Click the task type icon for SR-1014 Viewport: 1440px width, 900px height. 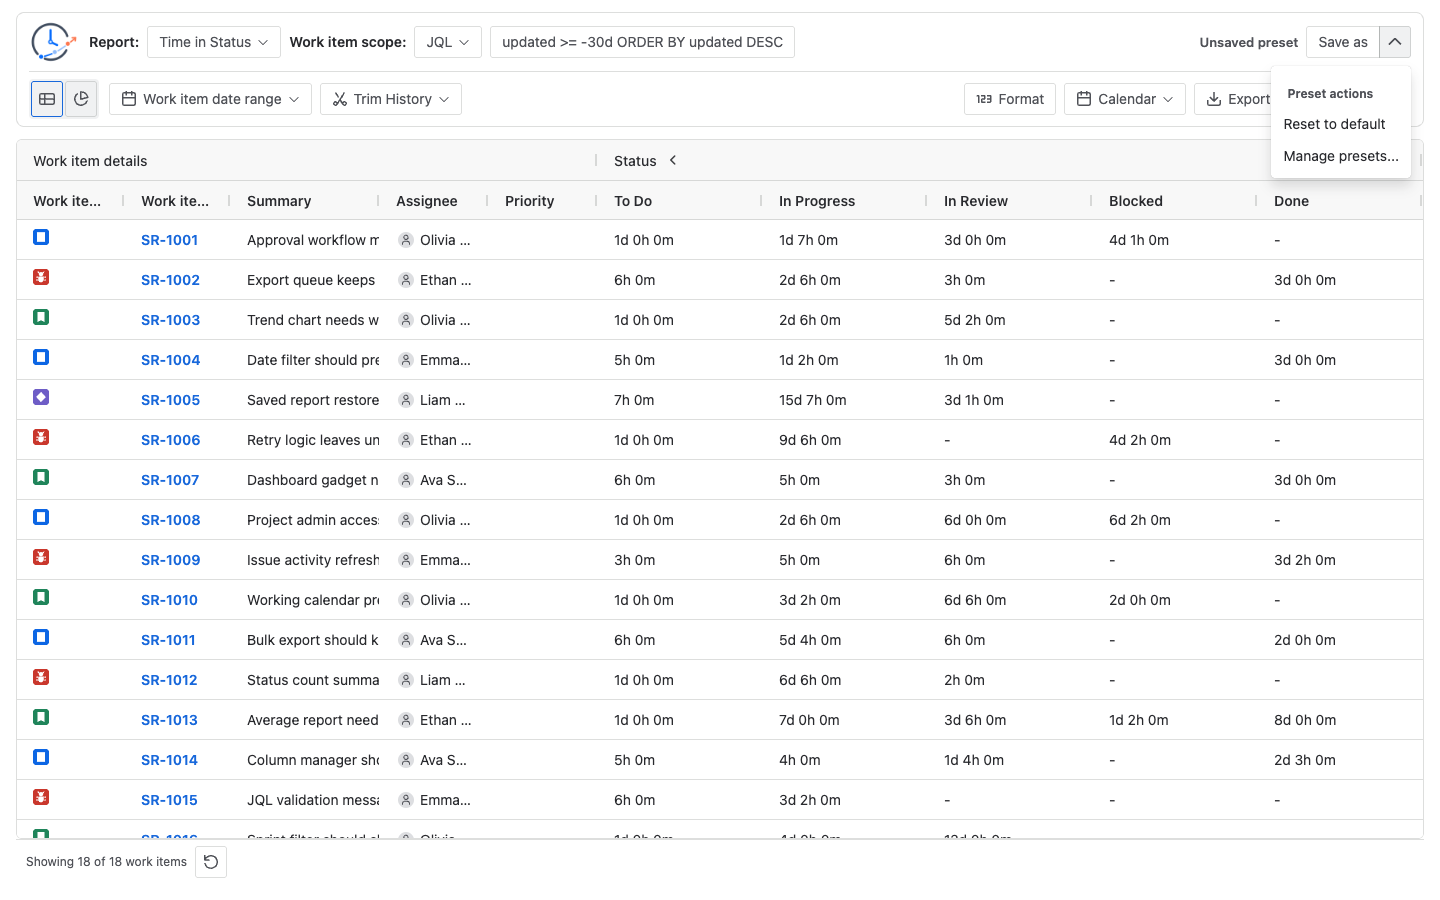tap(41, 757)
